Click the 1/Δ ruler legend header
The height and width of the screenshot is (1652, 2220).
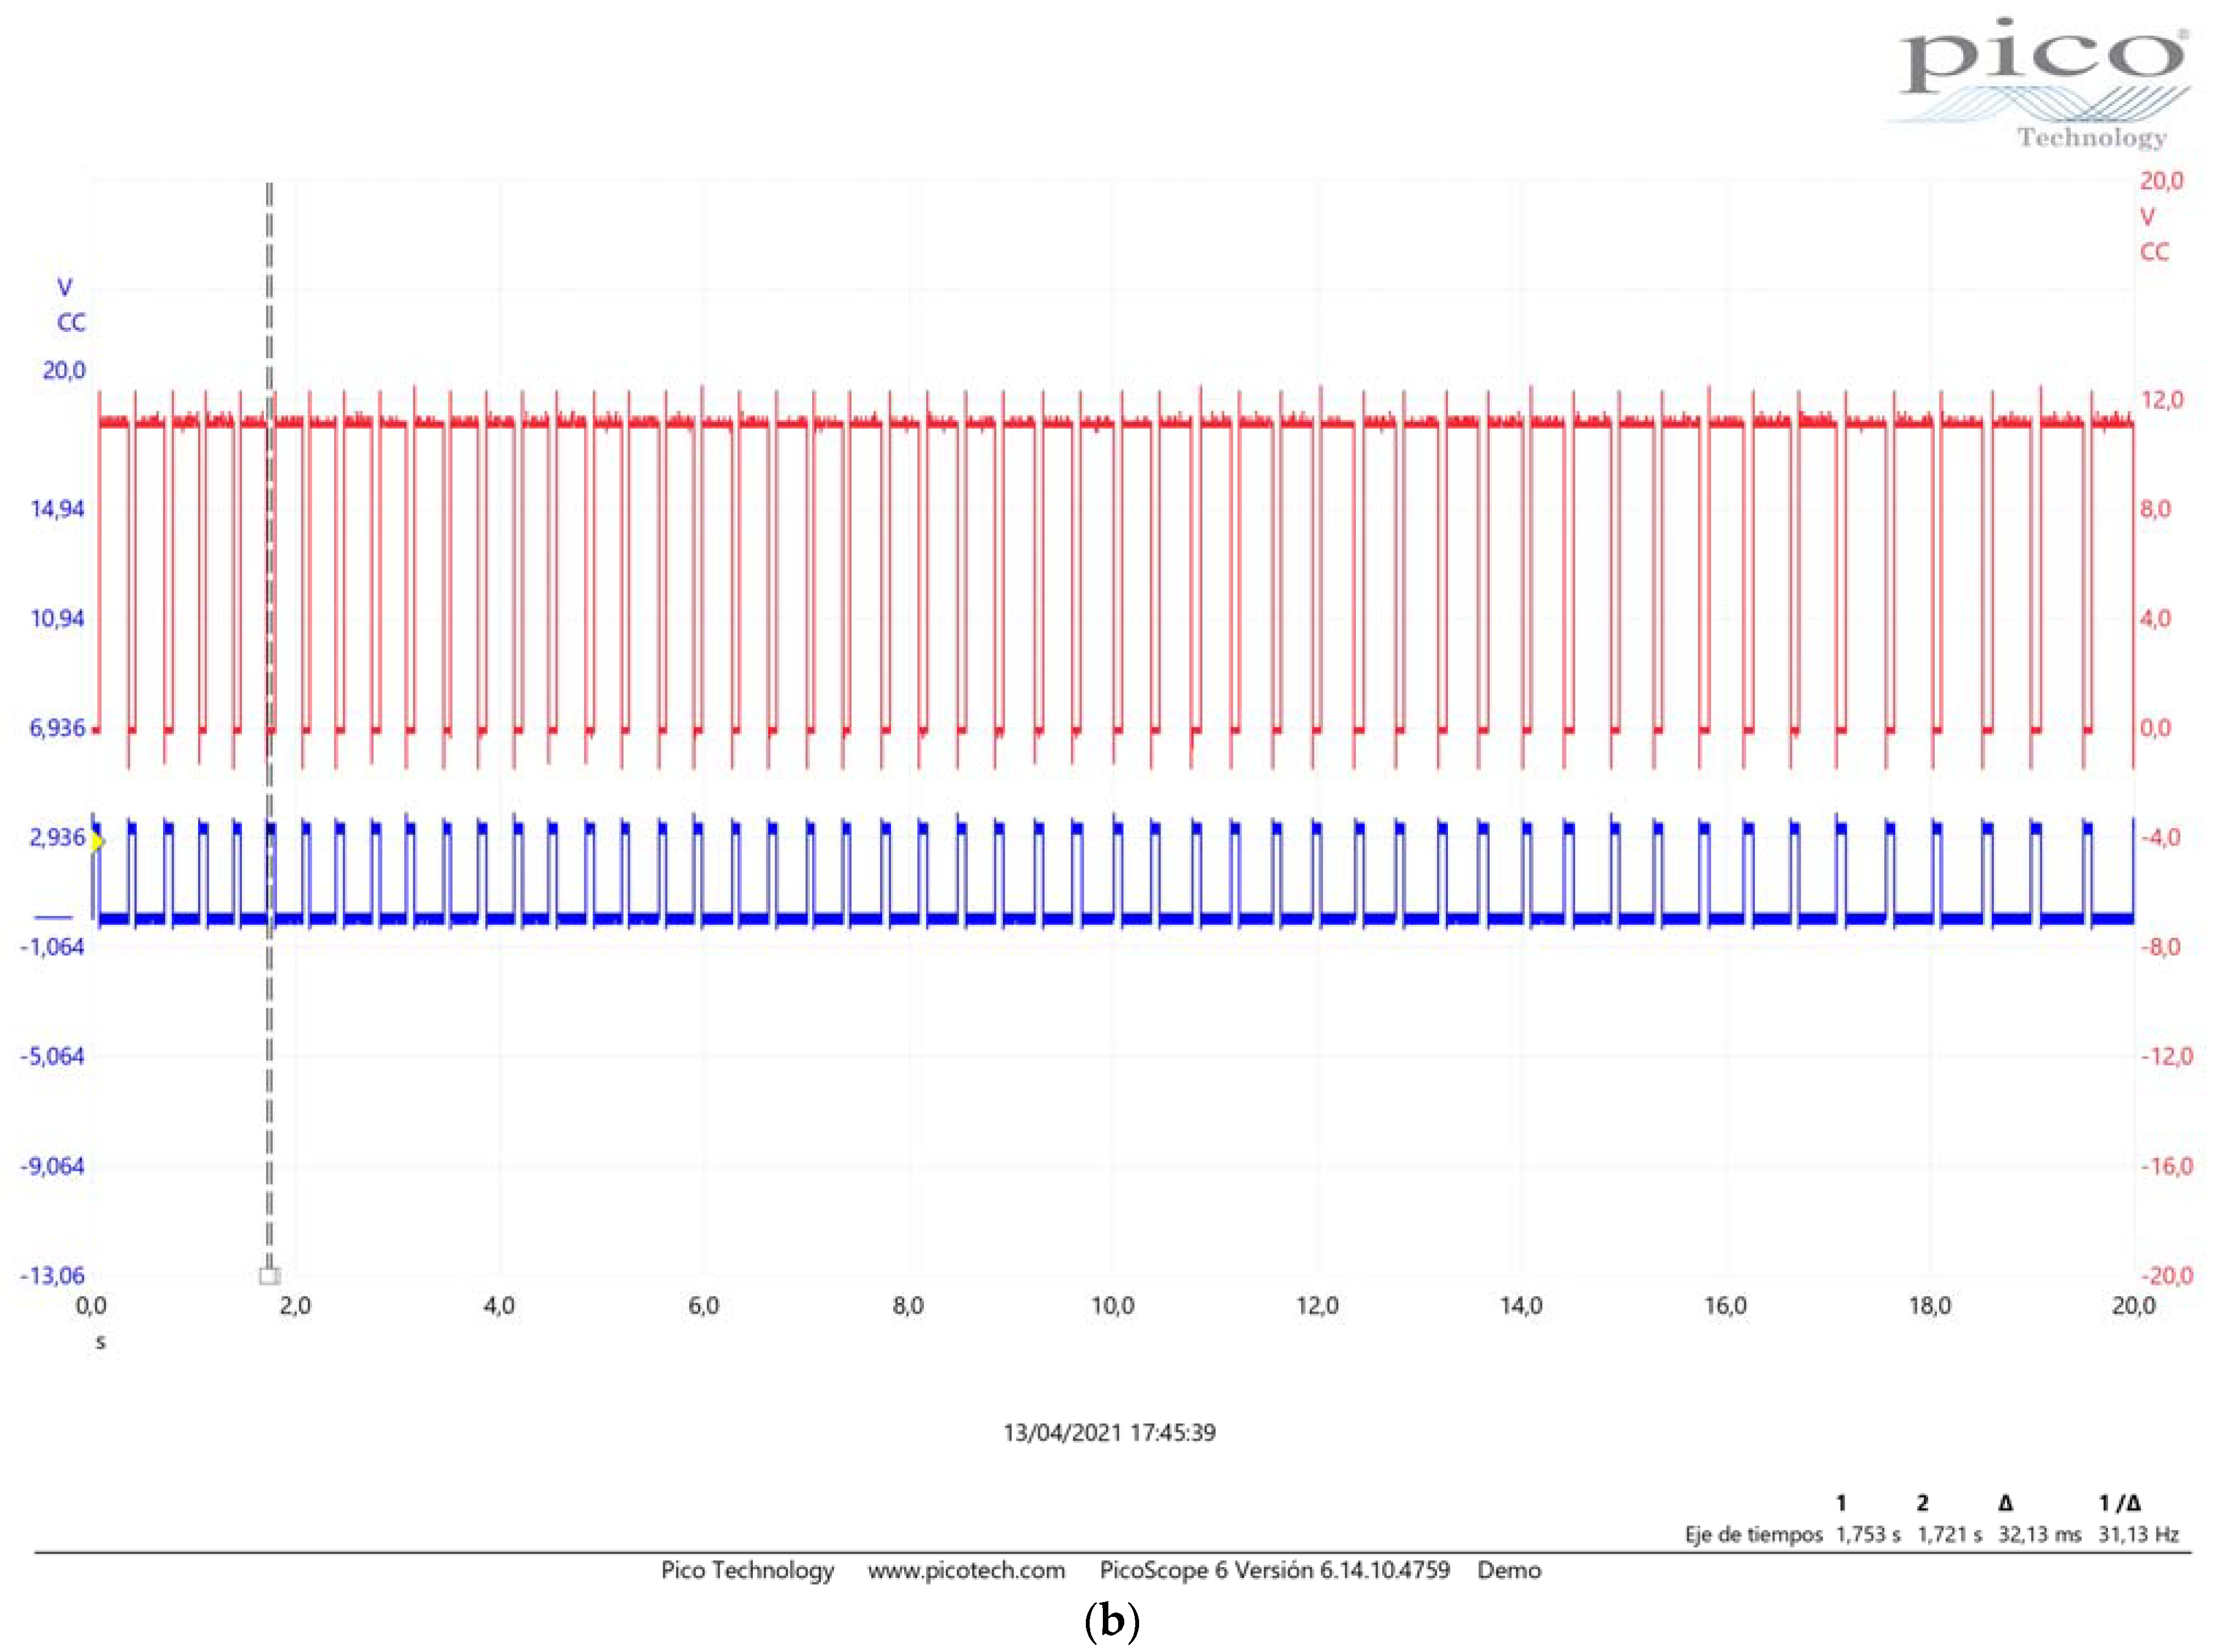coord(2119,1503)
